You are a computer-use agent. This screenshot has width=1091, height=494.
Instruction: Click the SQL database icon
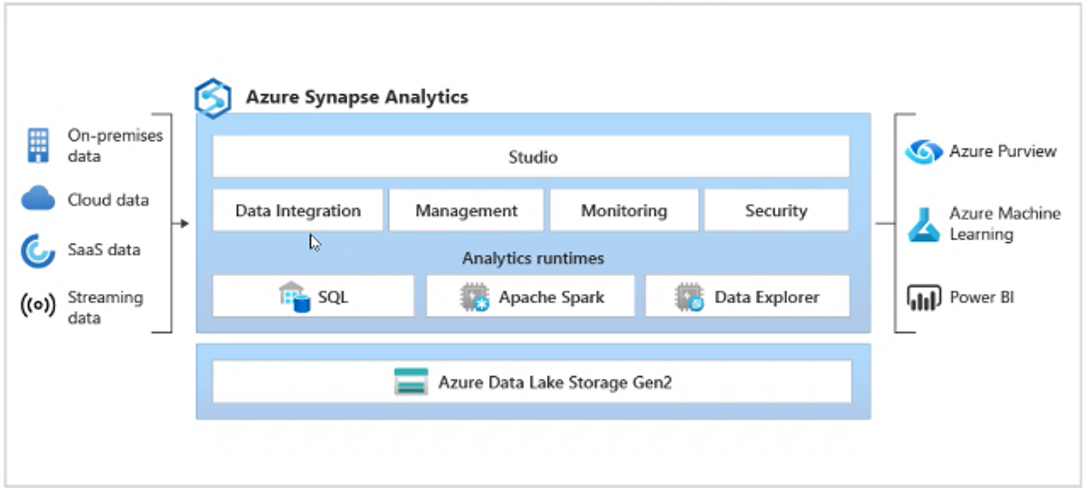295,296
